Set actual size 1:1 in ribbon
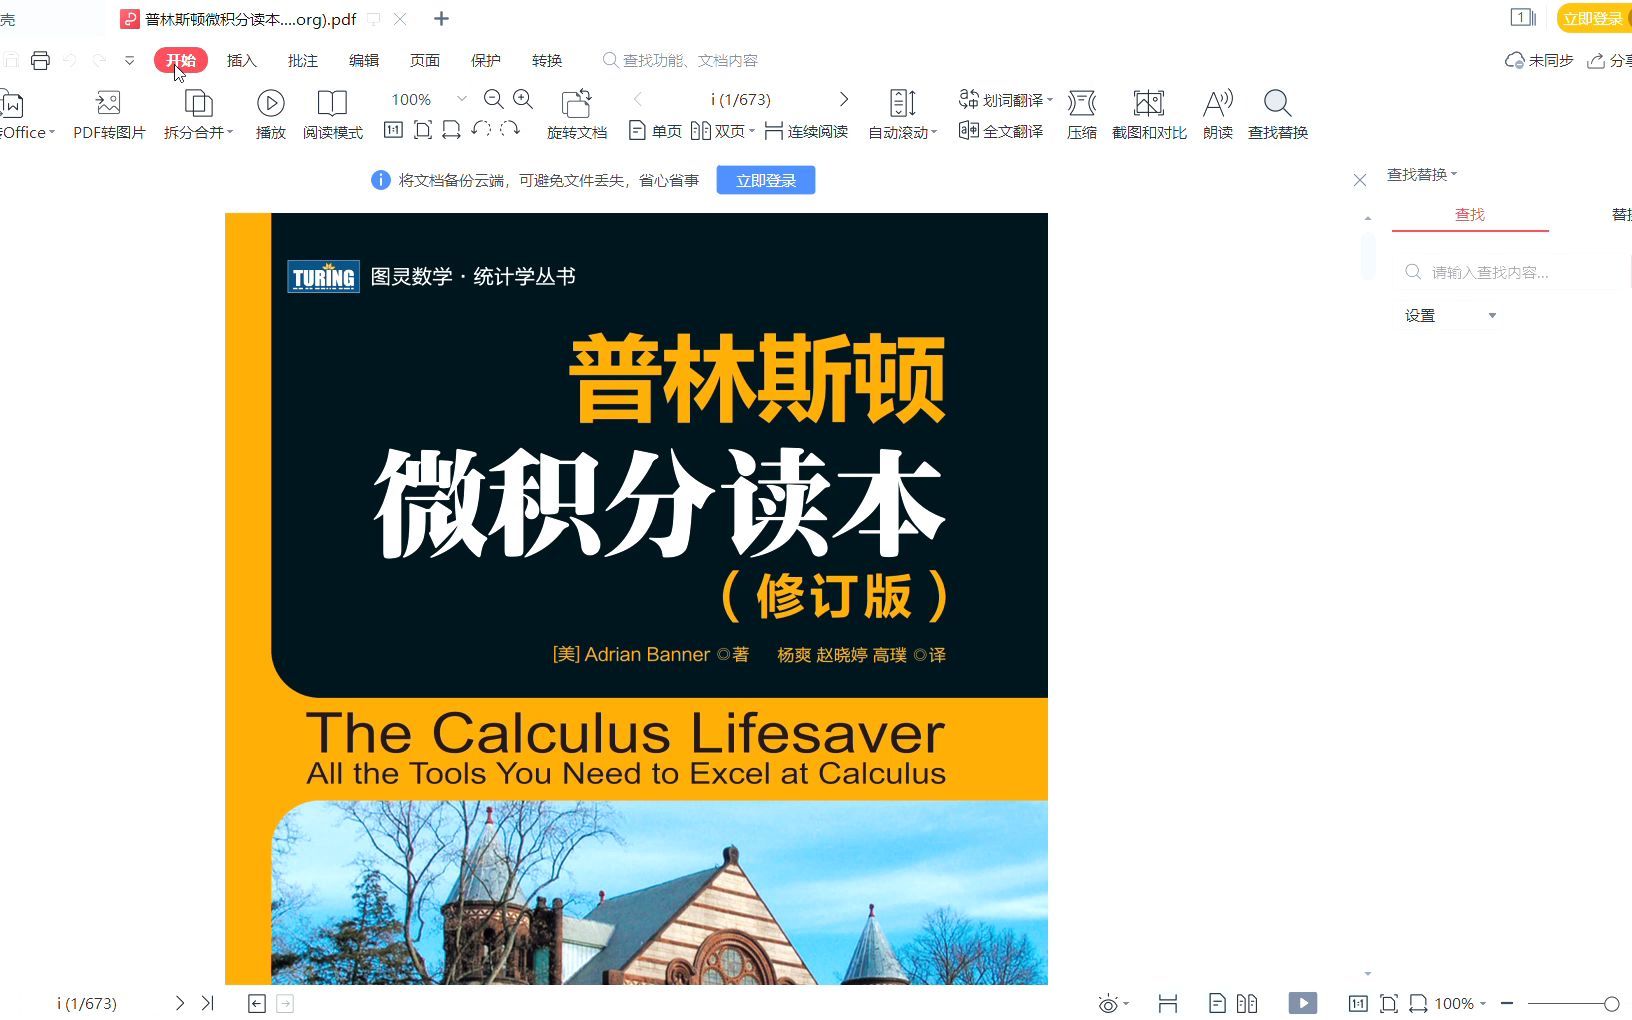 pyautogui.click(x=394, y=130)
